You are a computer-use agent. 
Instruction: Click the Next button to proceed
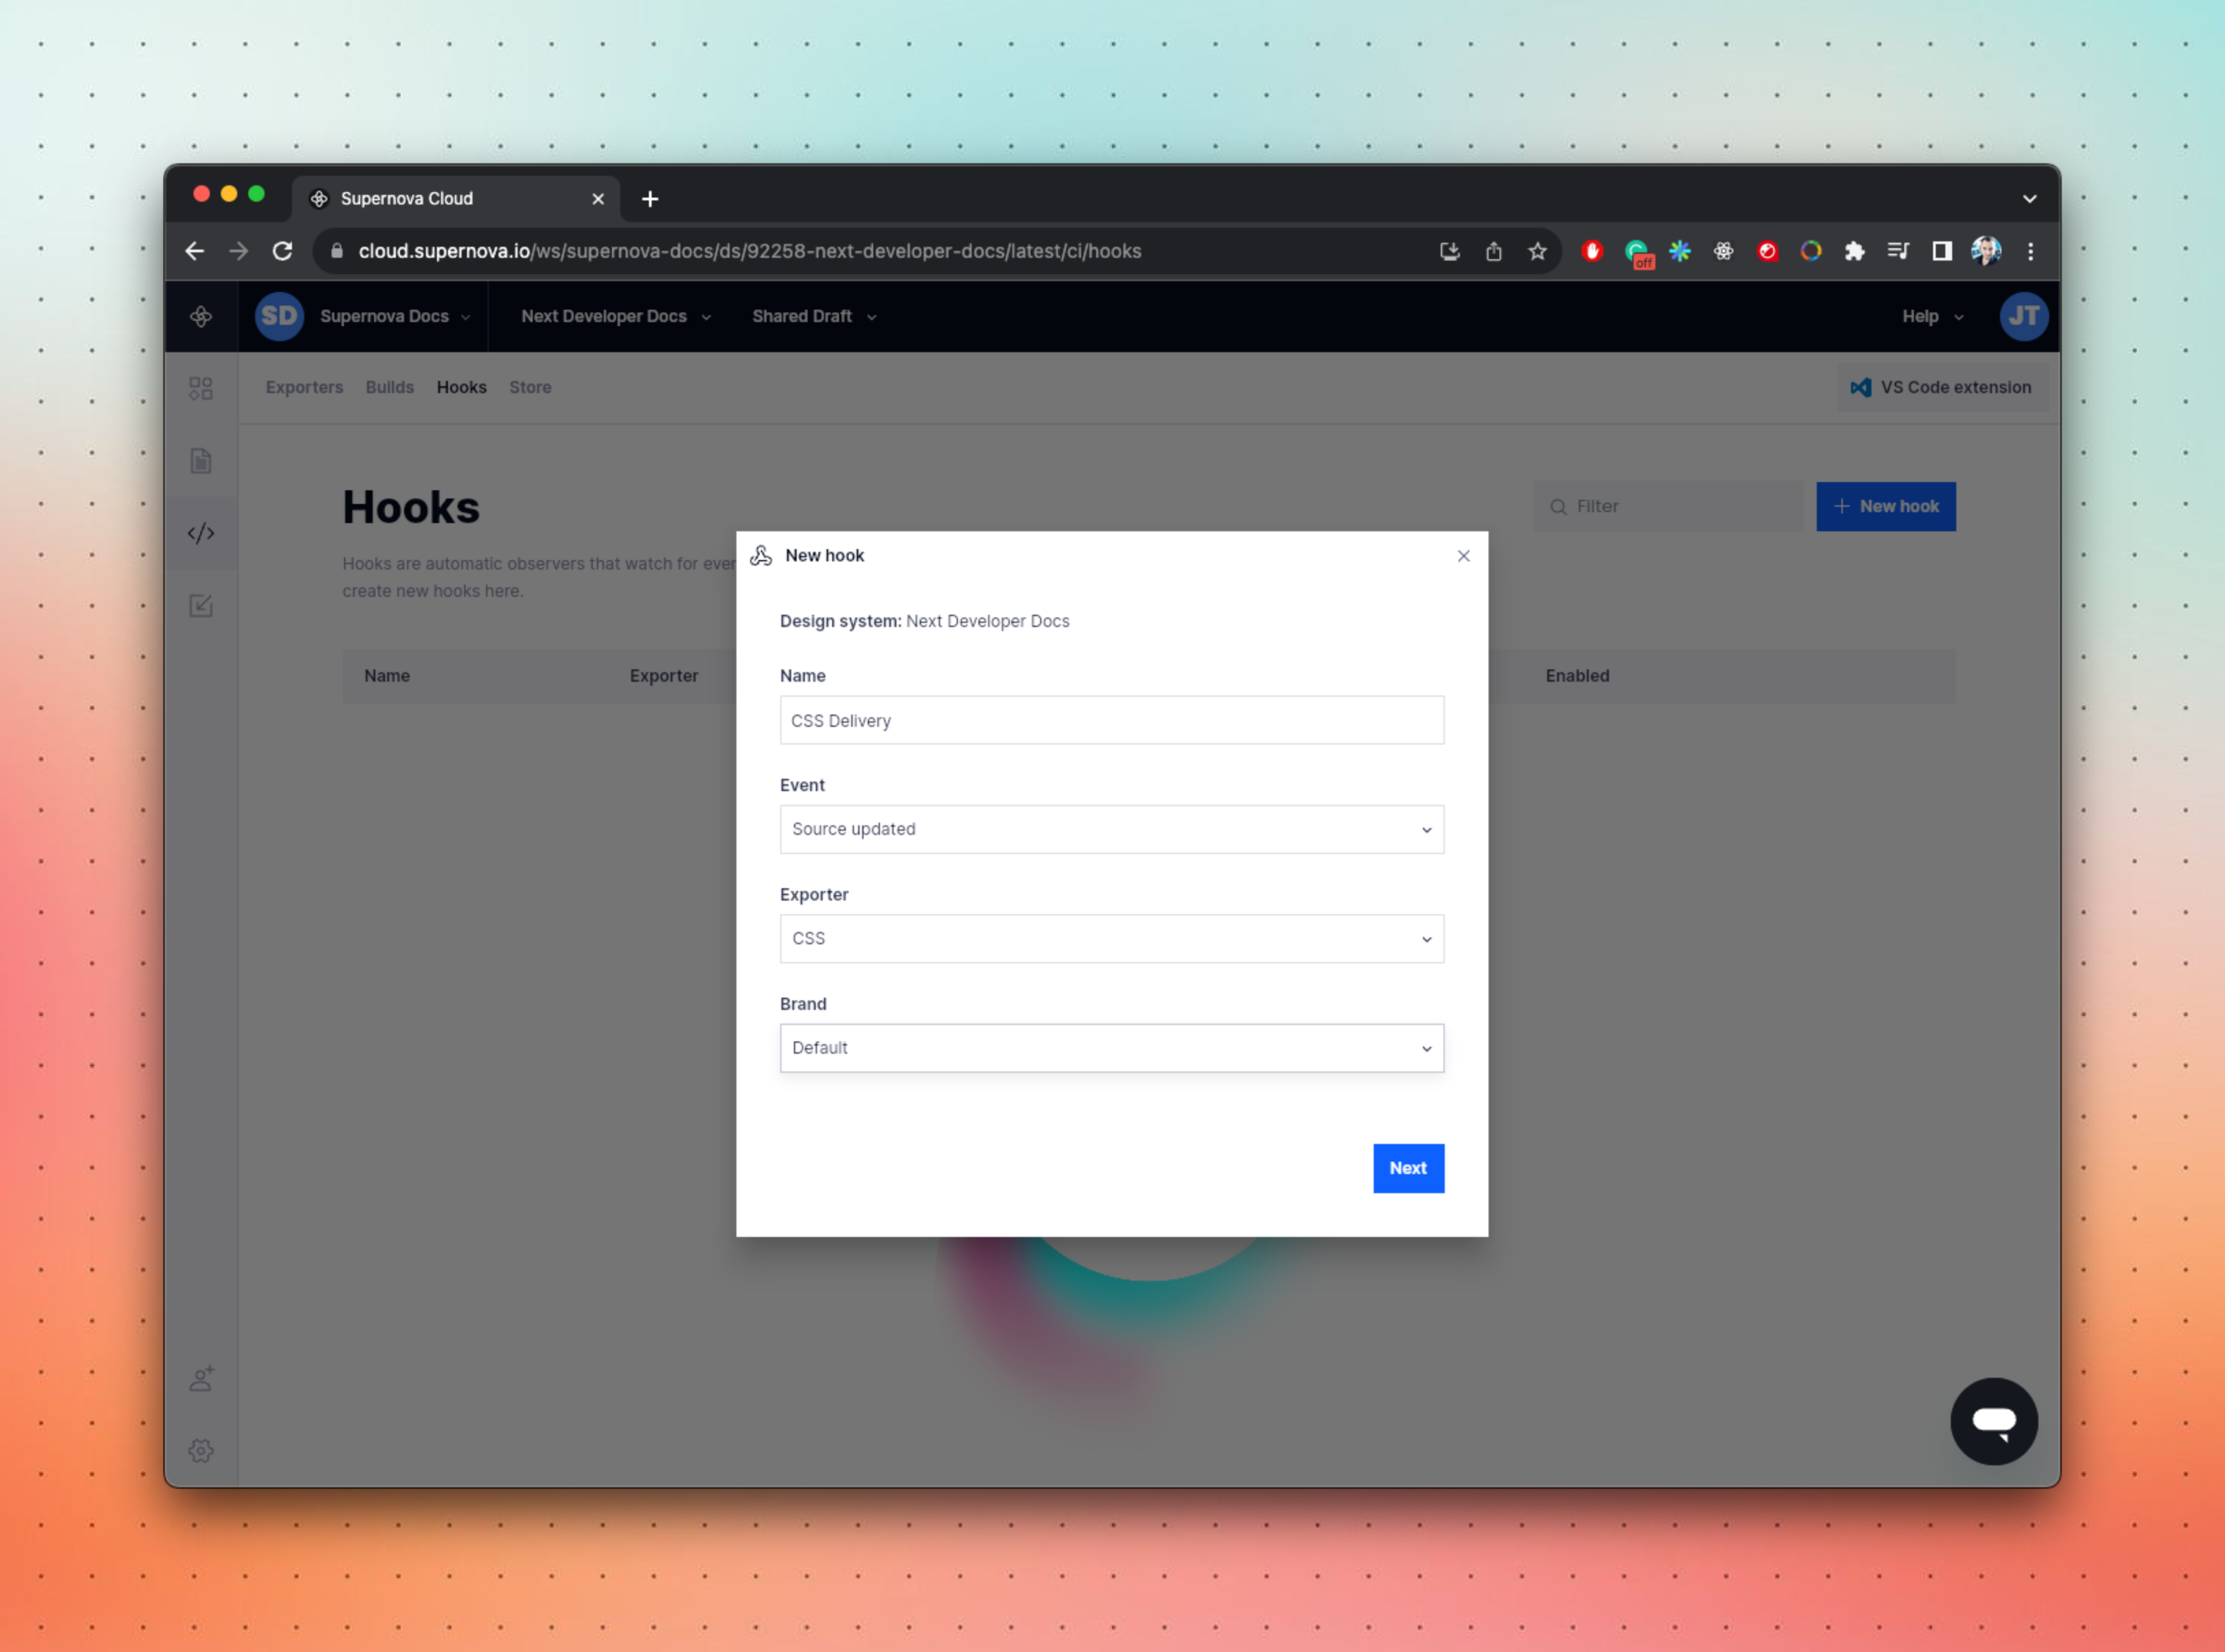point(1407,1166)
